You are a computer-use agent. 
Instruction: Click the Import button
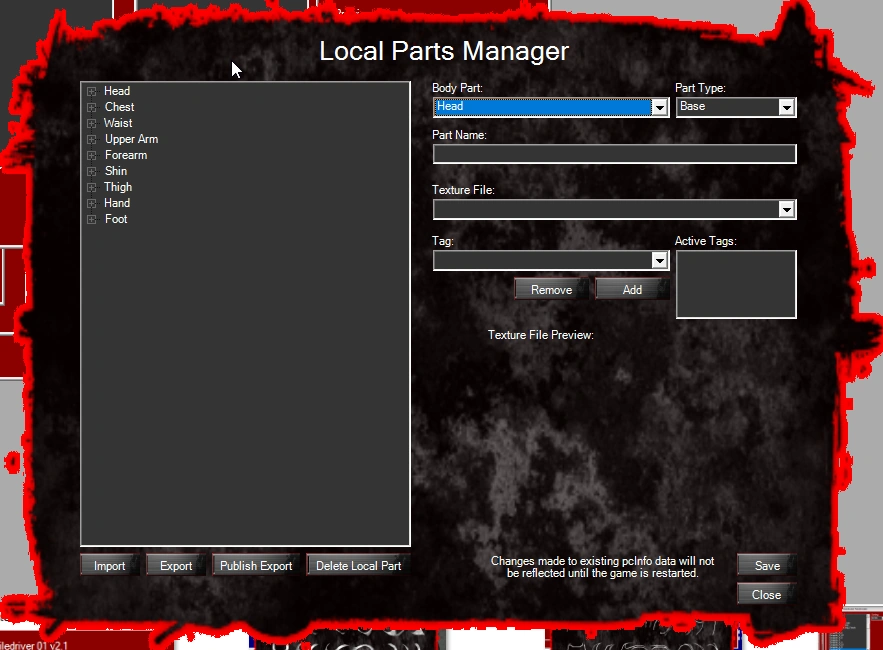(108, 564)
